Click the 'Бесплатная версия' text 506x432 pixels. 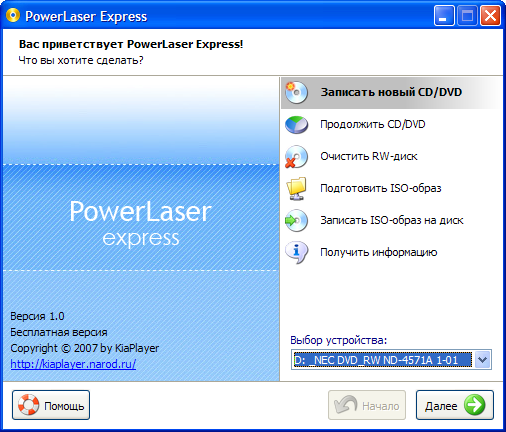click(x=59, y=332)
